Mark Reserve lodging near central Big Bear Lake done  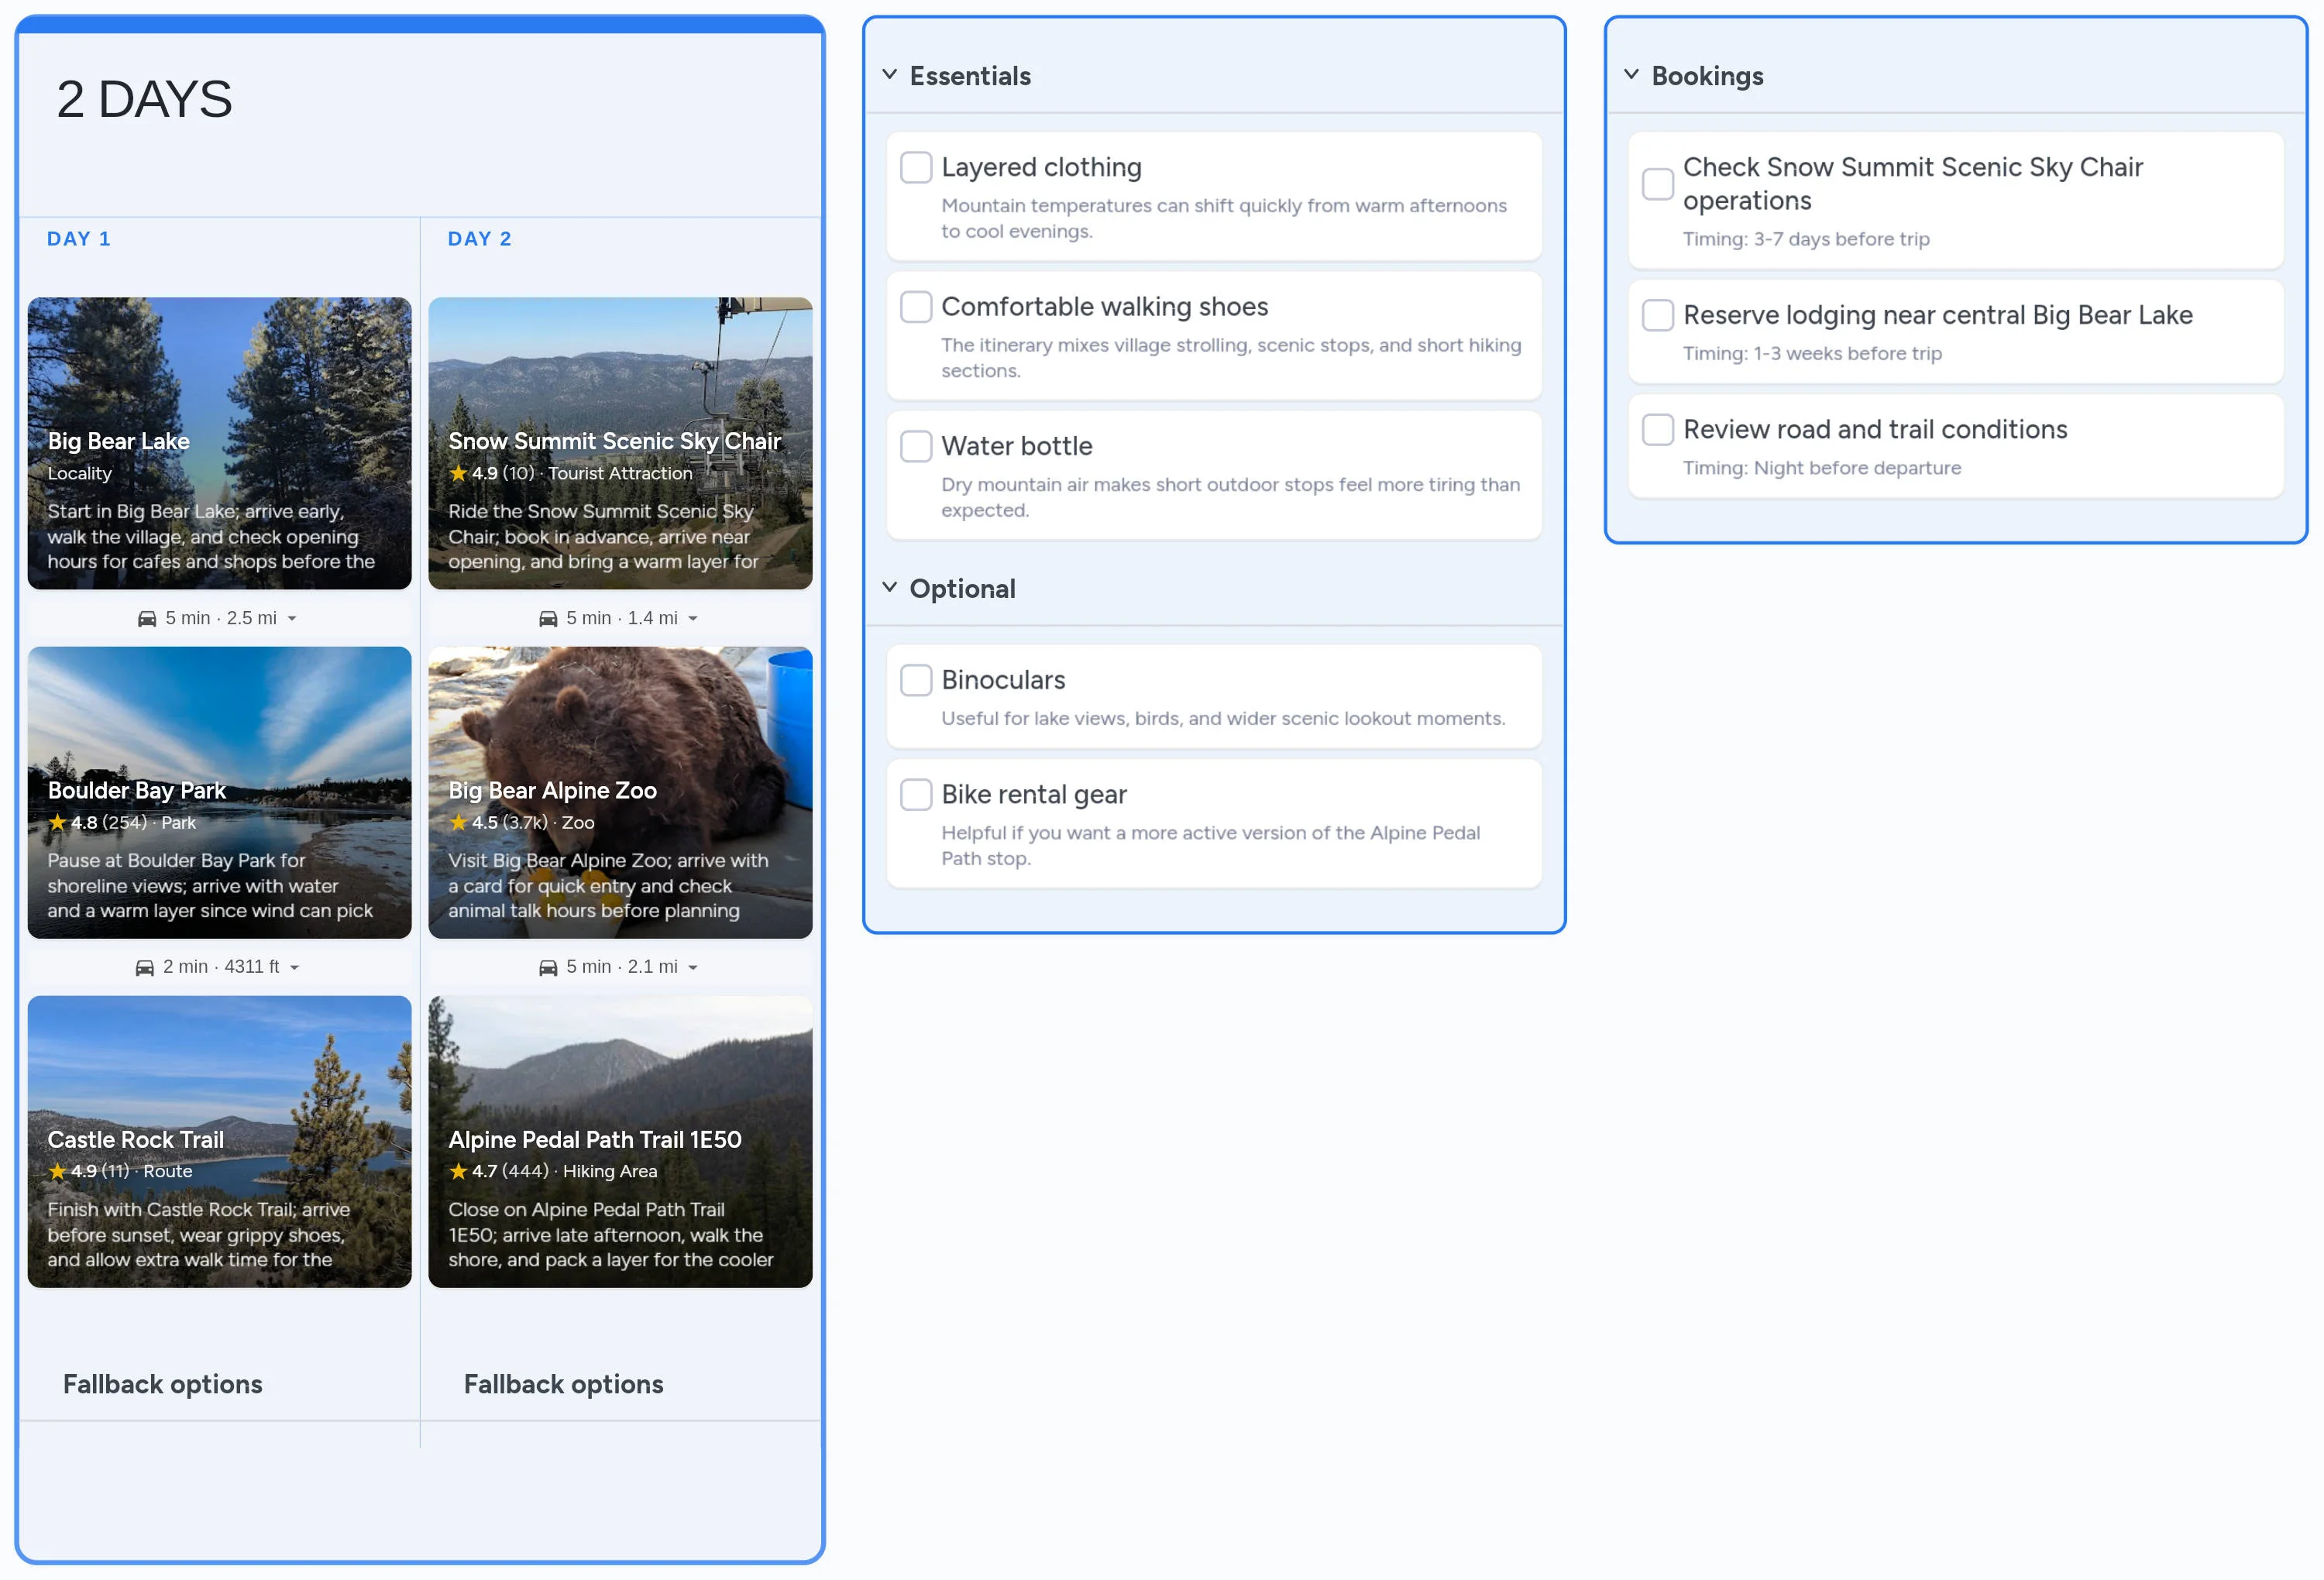click(x=1658, y=314)
